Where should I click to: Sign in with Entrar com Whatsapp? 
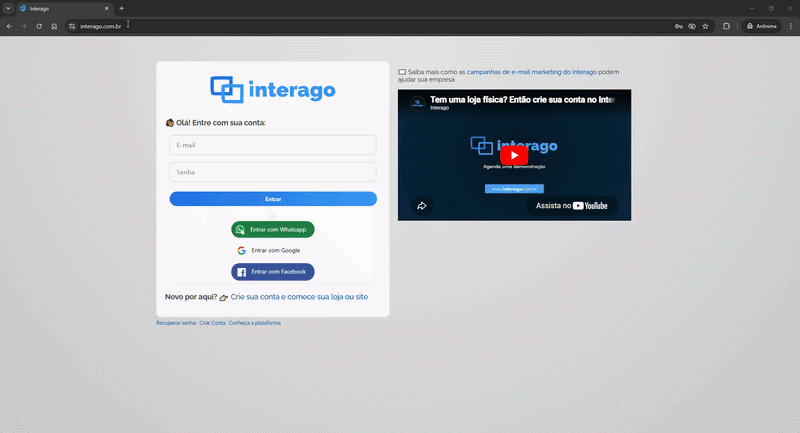273,230
